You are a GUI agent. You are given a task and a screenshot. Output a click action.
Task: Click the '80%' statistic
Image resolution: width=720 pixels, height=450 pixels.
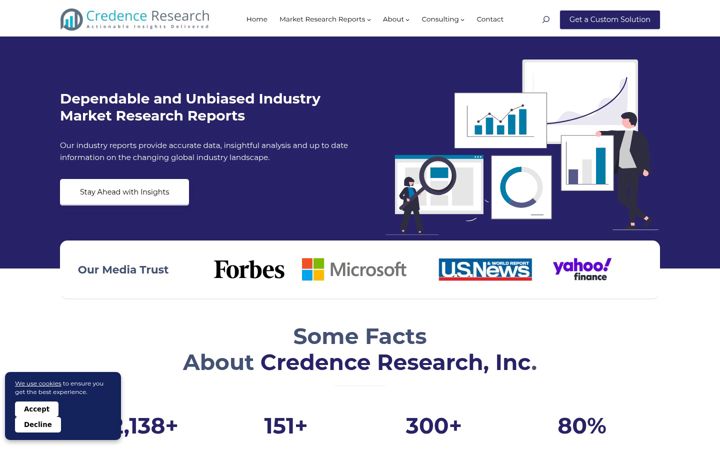point(582,426)
